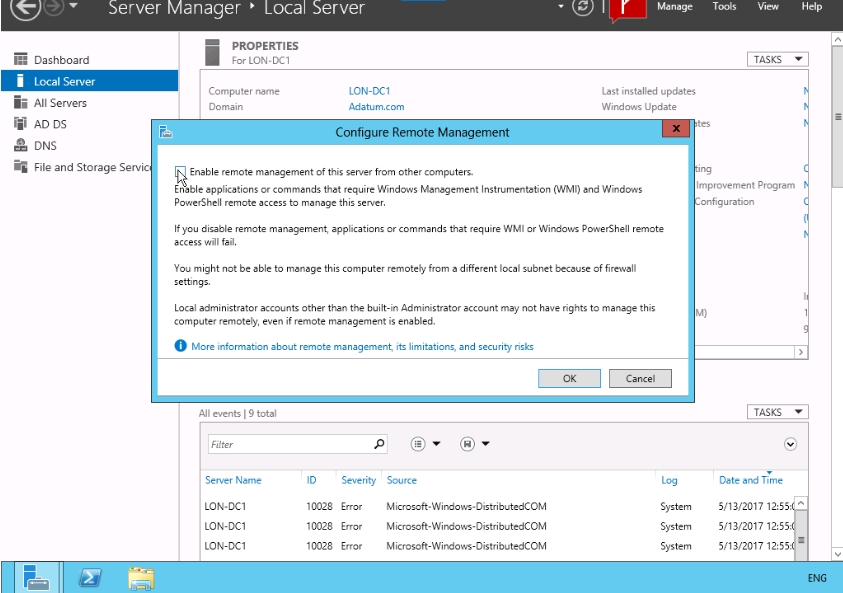Click the main window scrollbar up arrow
843x593 pixels.
pyautogui.click(x=837, y=40)
